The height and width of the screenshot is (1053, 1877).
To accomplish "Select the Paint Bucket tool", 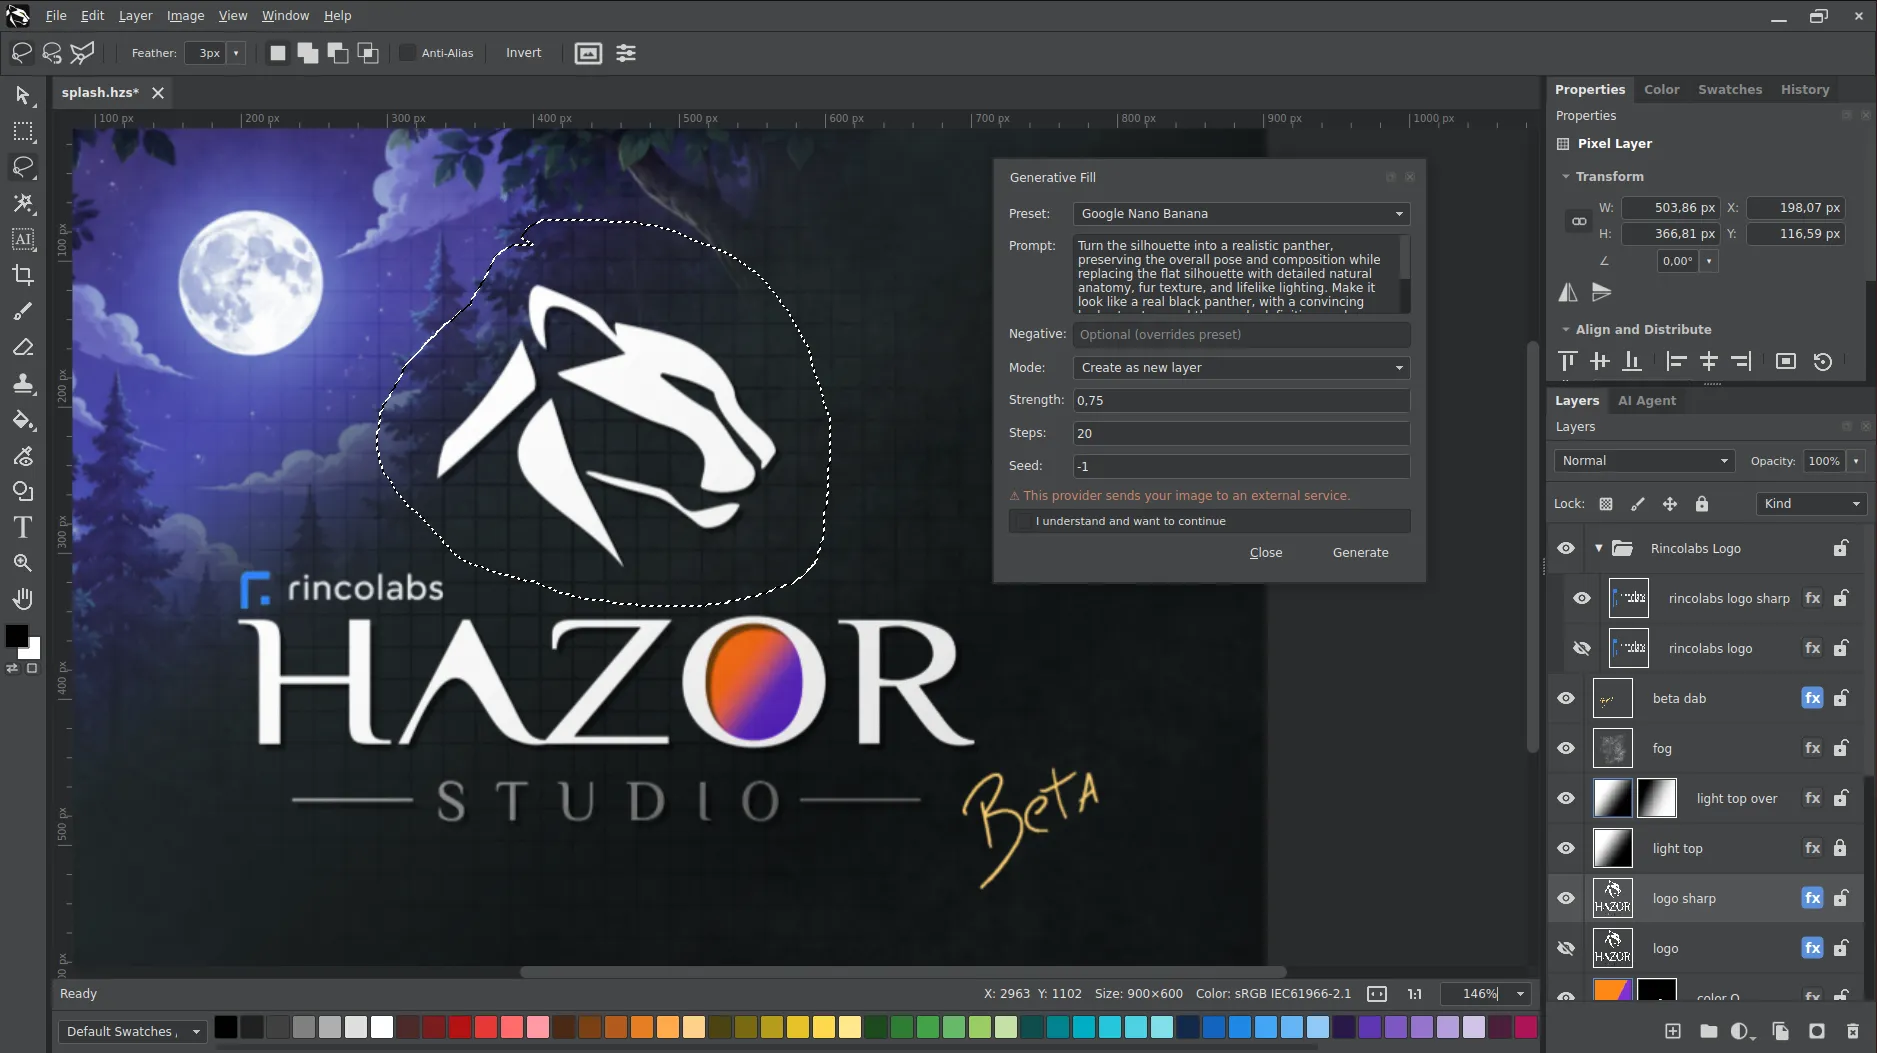I will [23, 419].
